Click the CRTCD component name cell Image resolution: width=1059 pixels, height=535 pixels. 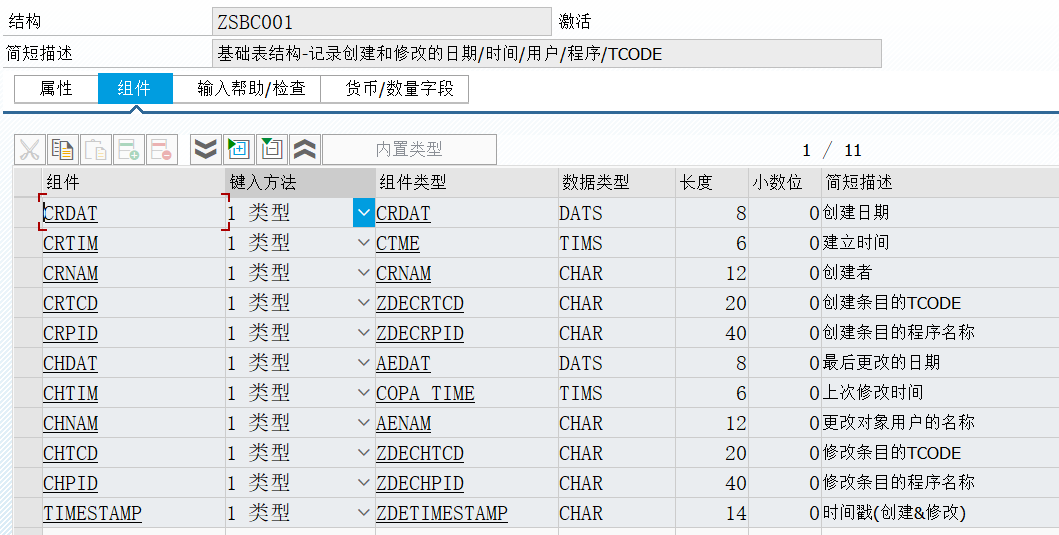134,303
